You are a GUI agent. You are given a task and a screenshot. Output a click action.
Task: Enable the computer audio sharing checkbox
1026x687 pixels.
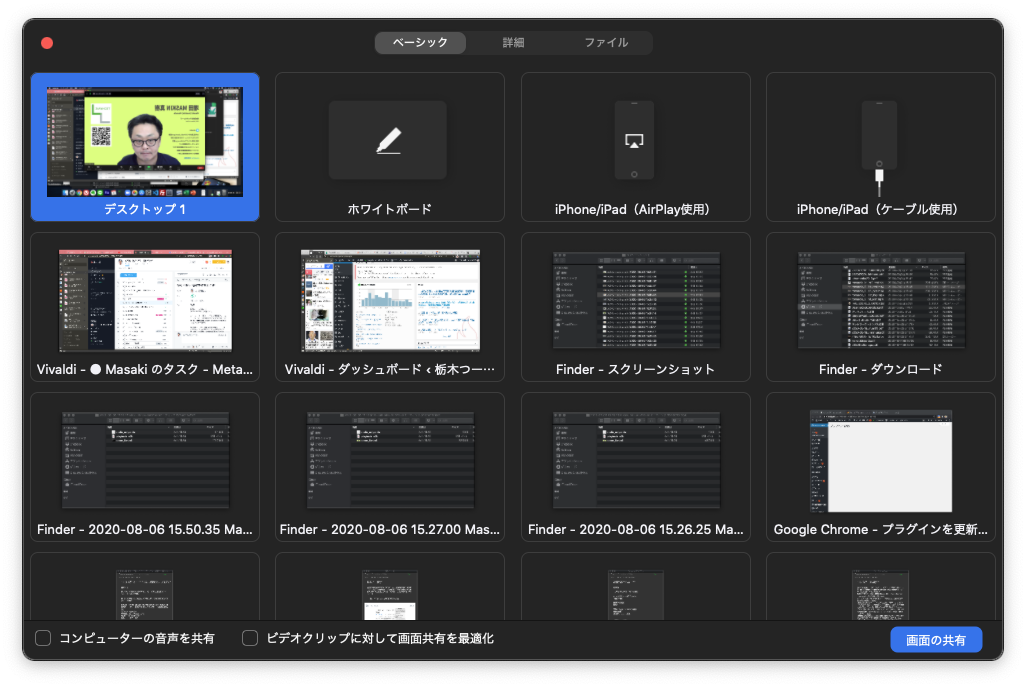click(x=43, y=638)
